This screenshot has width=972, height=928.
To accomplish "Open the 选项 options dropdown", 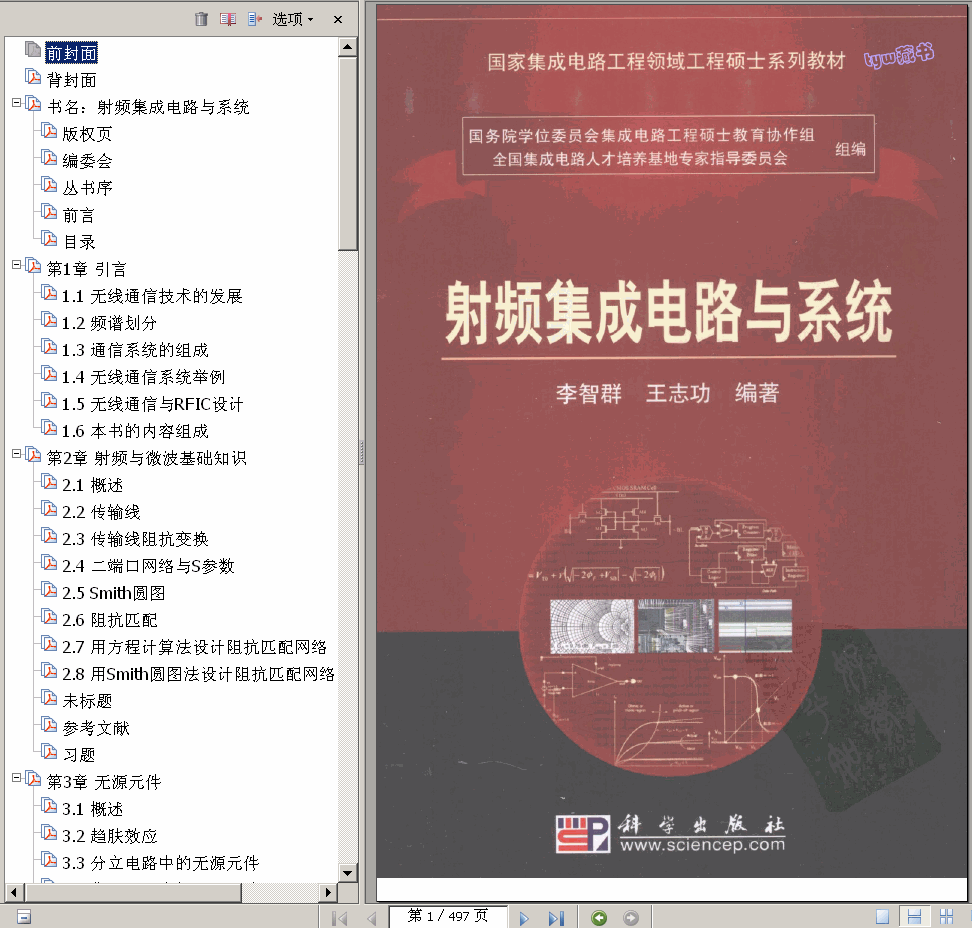I will [x=293, y=19].
